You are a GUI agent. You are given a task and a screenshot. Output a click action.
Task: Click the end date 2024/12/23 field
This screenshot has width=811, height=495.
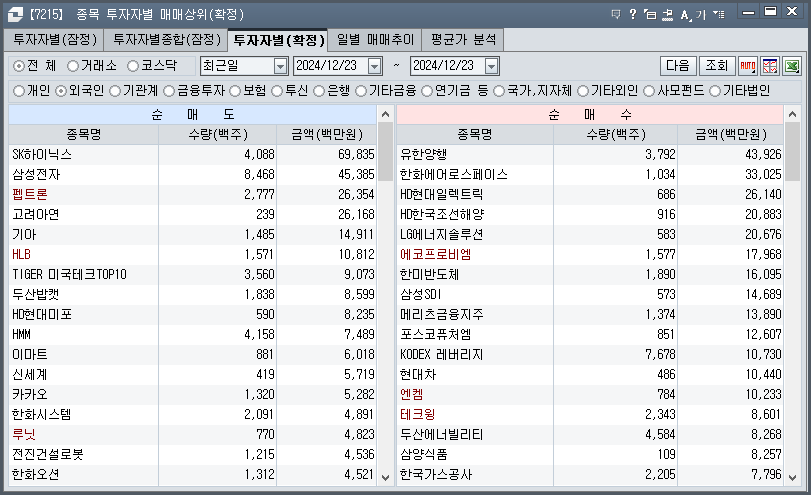[447, 66]
